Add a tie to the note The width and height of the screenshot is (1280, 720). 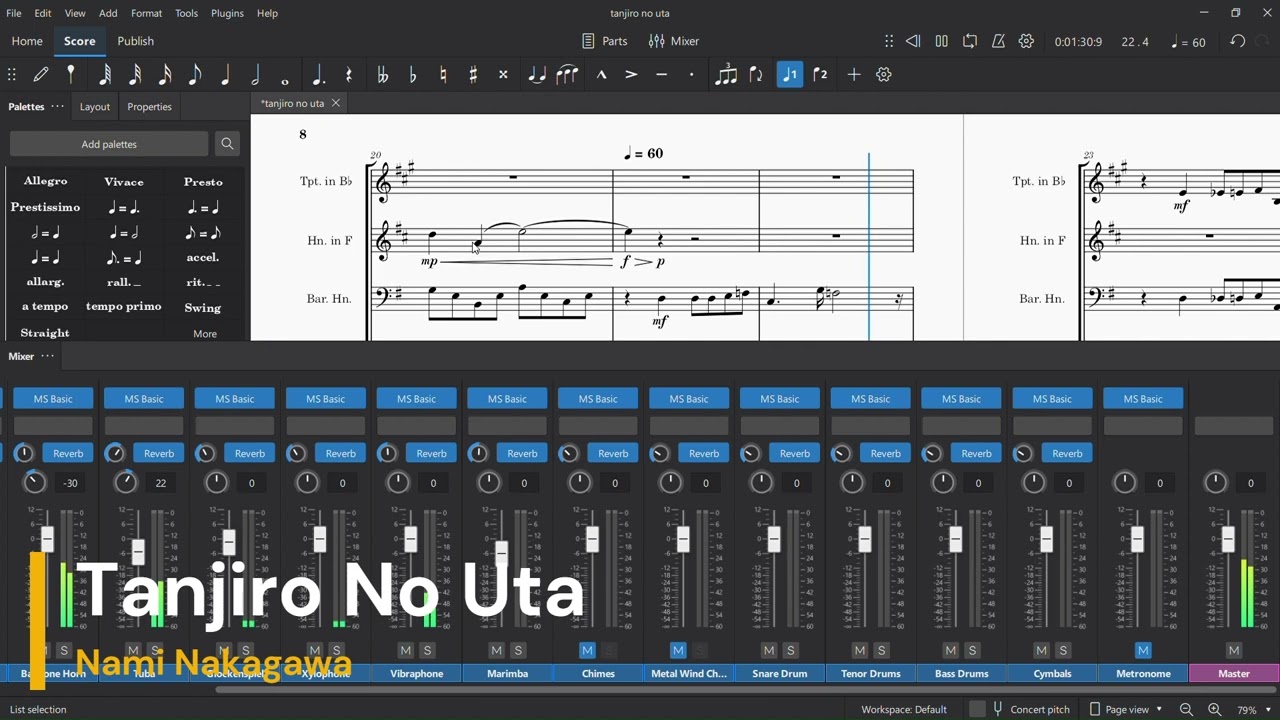tap(537, 75)
